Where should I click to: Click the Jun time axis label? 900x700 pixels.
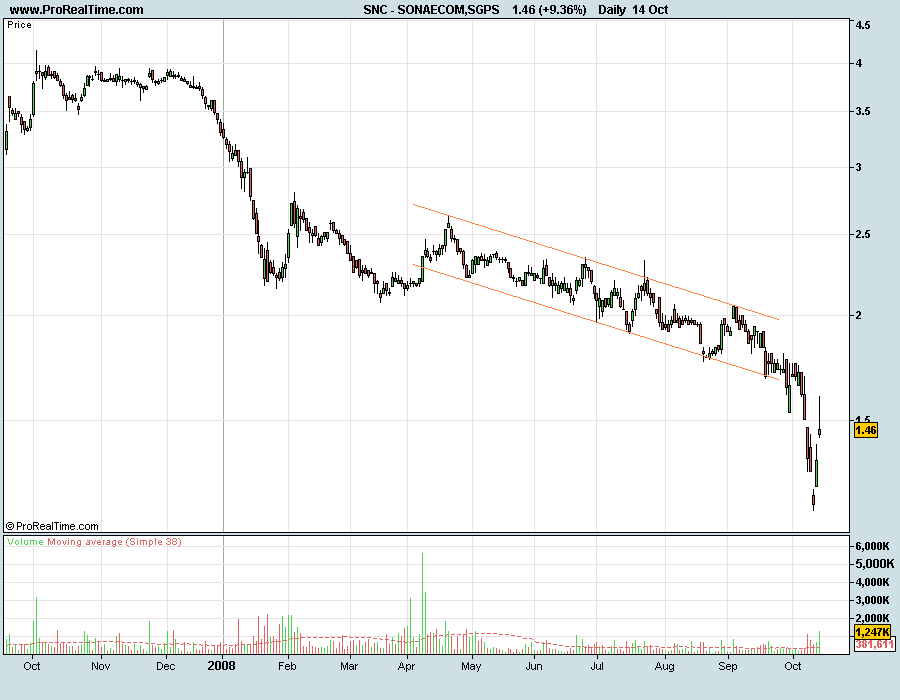(534, 666)
